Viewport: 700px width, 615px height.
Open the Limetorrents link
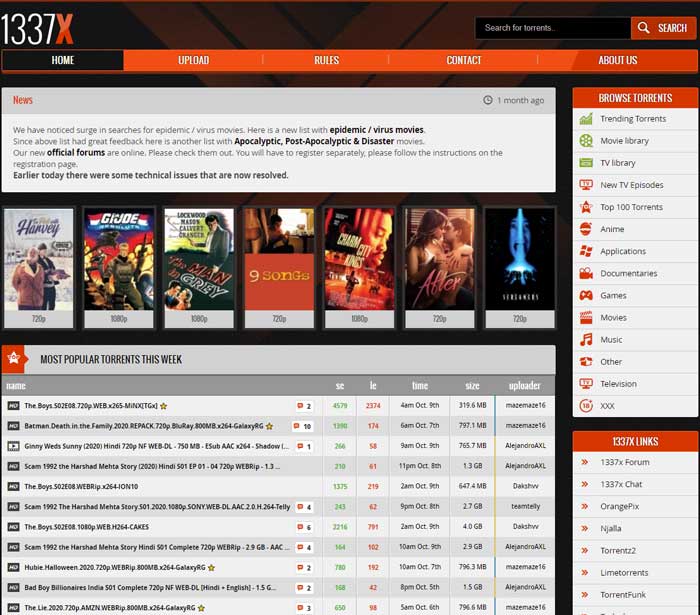624,573
